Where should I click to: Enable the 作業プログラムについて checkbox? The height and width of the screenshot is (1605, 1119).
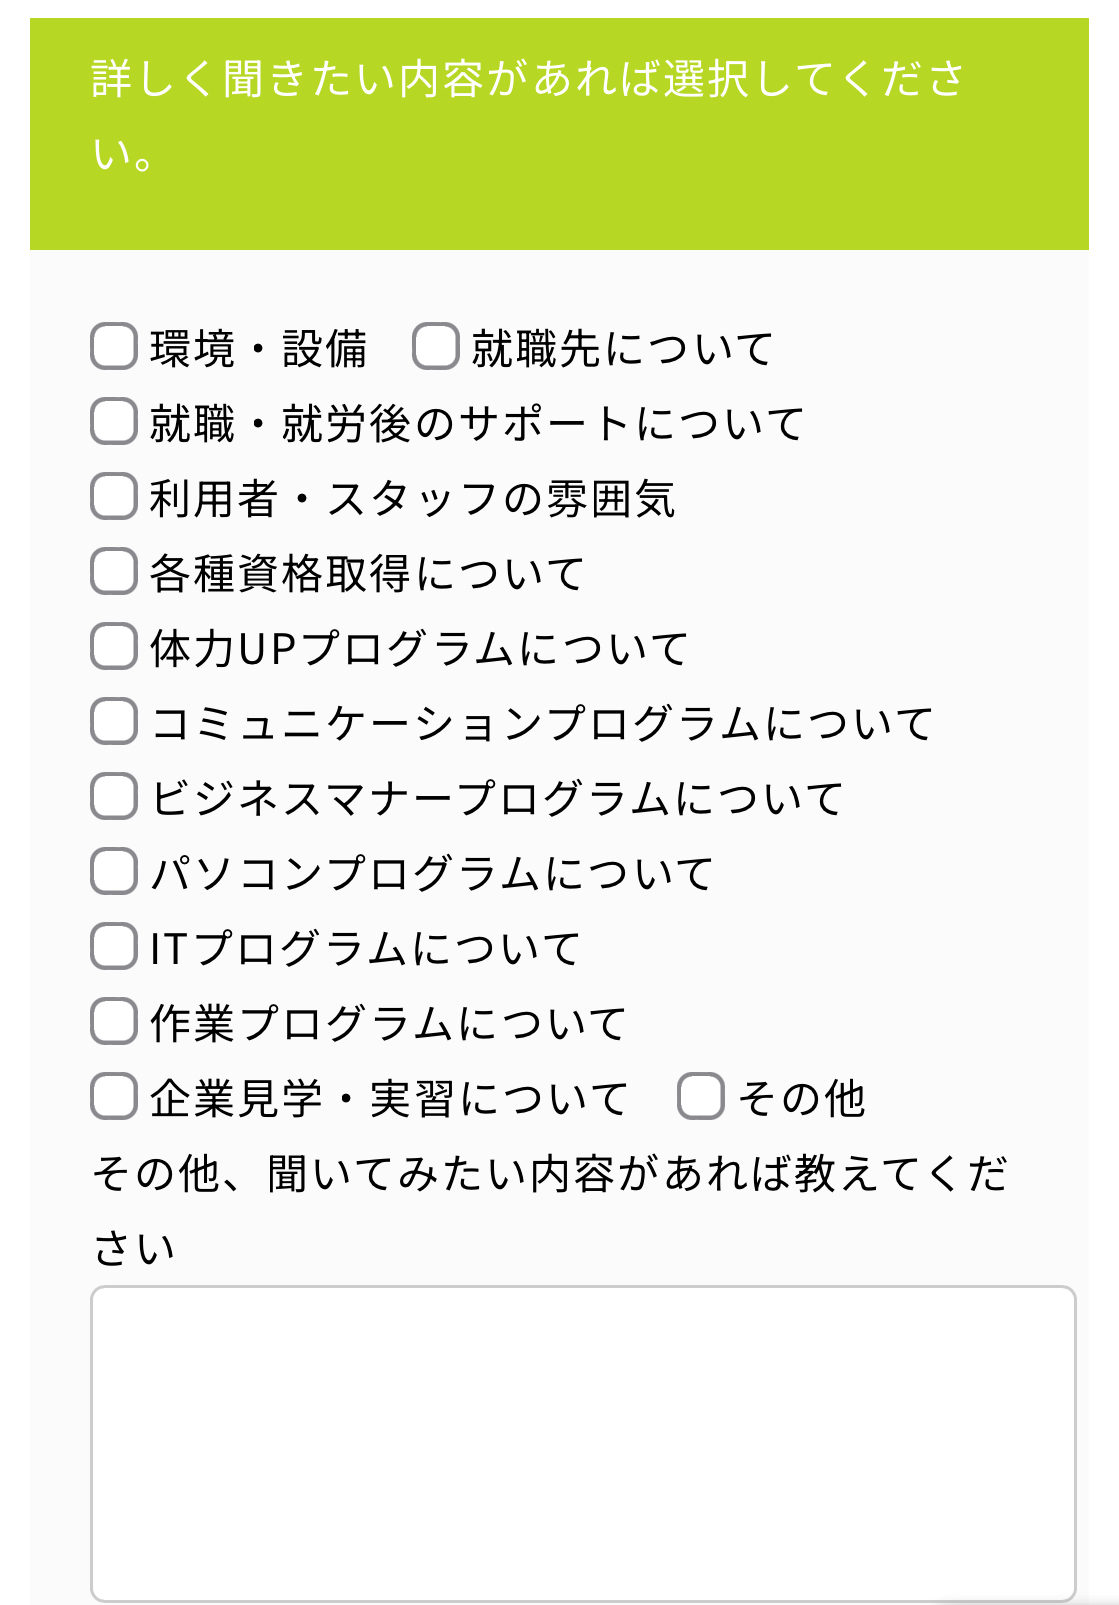(x=114, y=1022)
